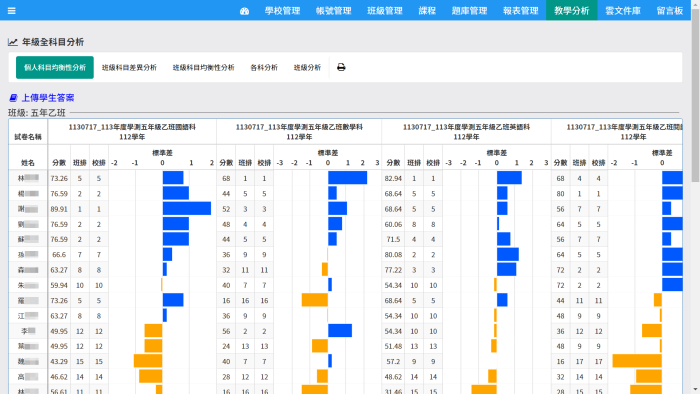Select the 個人科目均衡性分析 tab
This screenshot has width=700, height=394.
coord(55,67)
